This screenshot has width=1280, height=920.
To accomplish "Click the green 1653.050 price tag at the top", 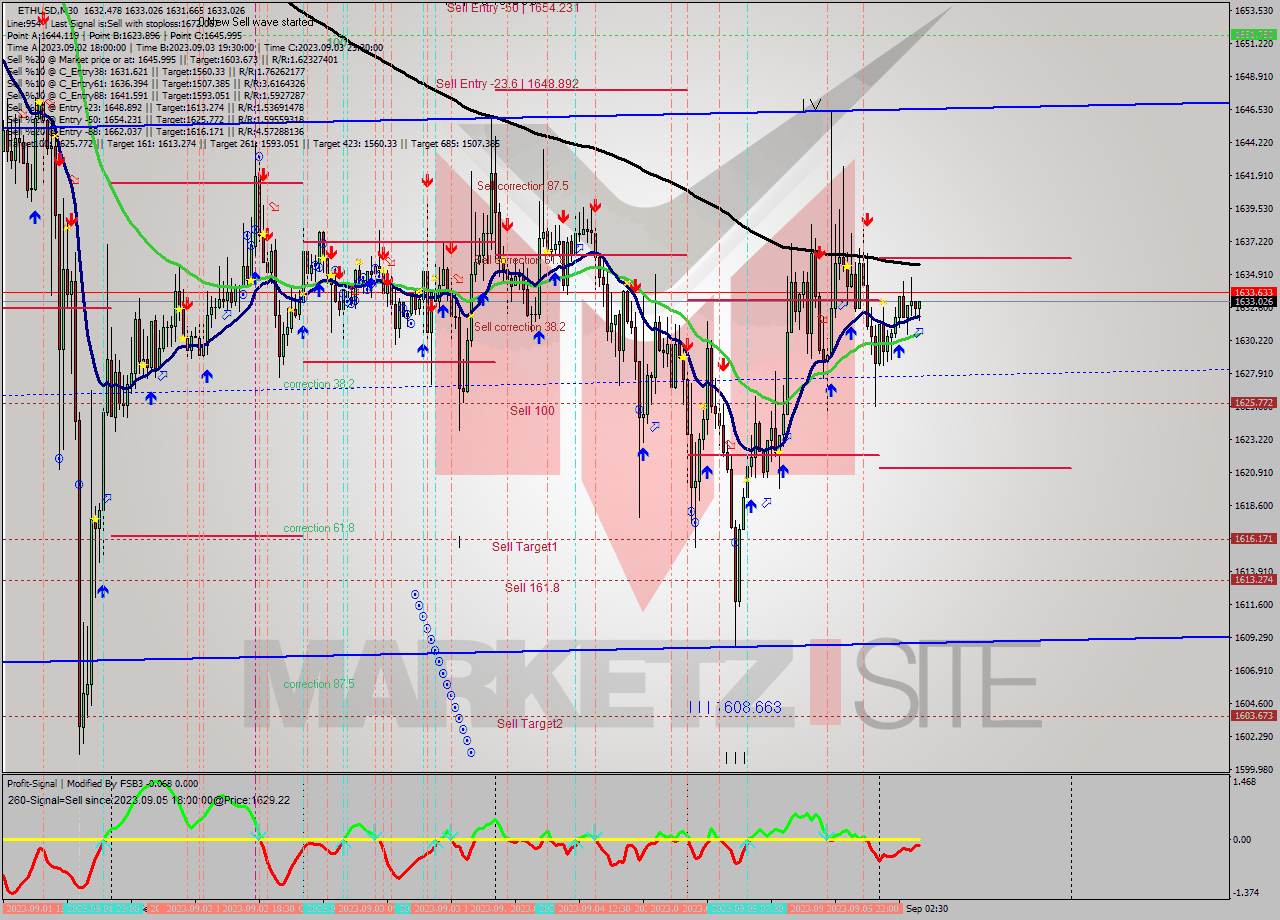I will point(1254,34).
